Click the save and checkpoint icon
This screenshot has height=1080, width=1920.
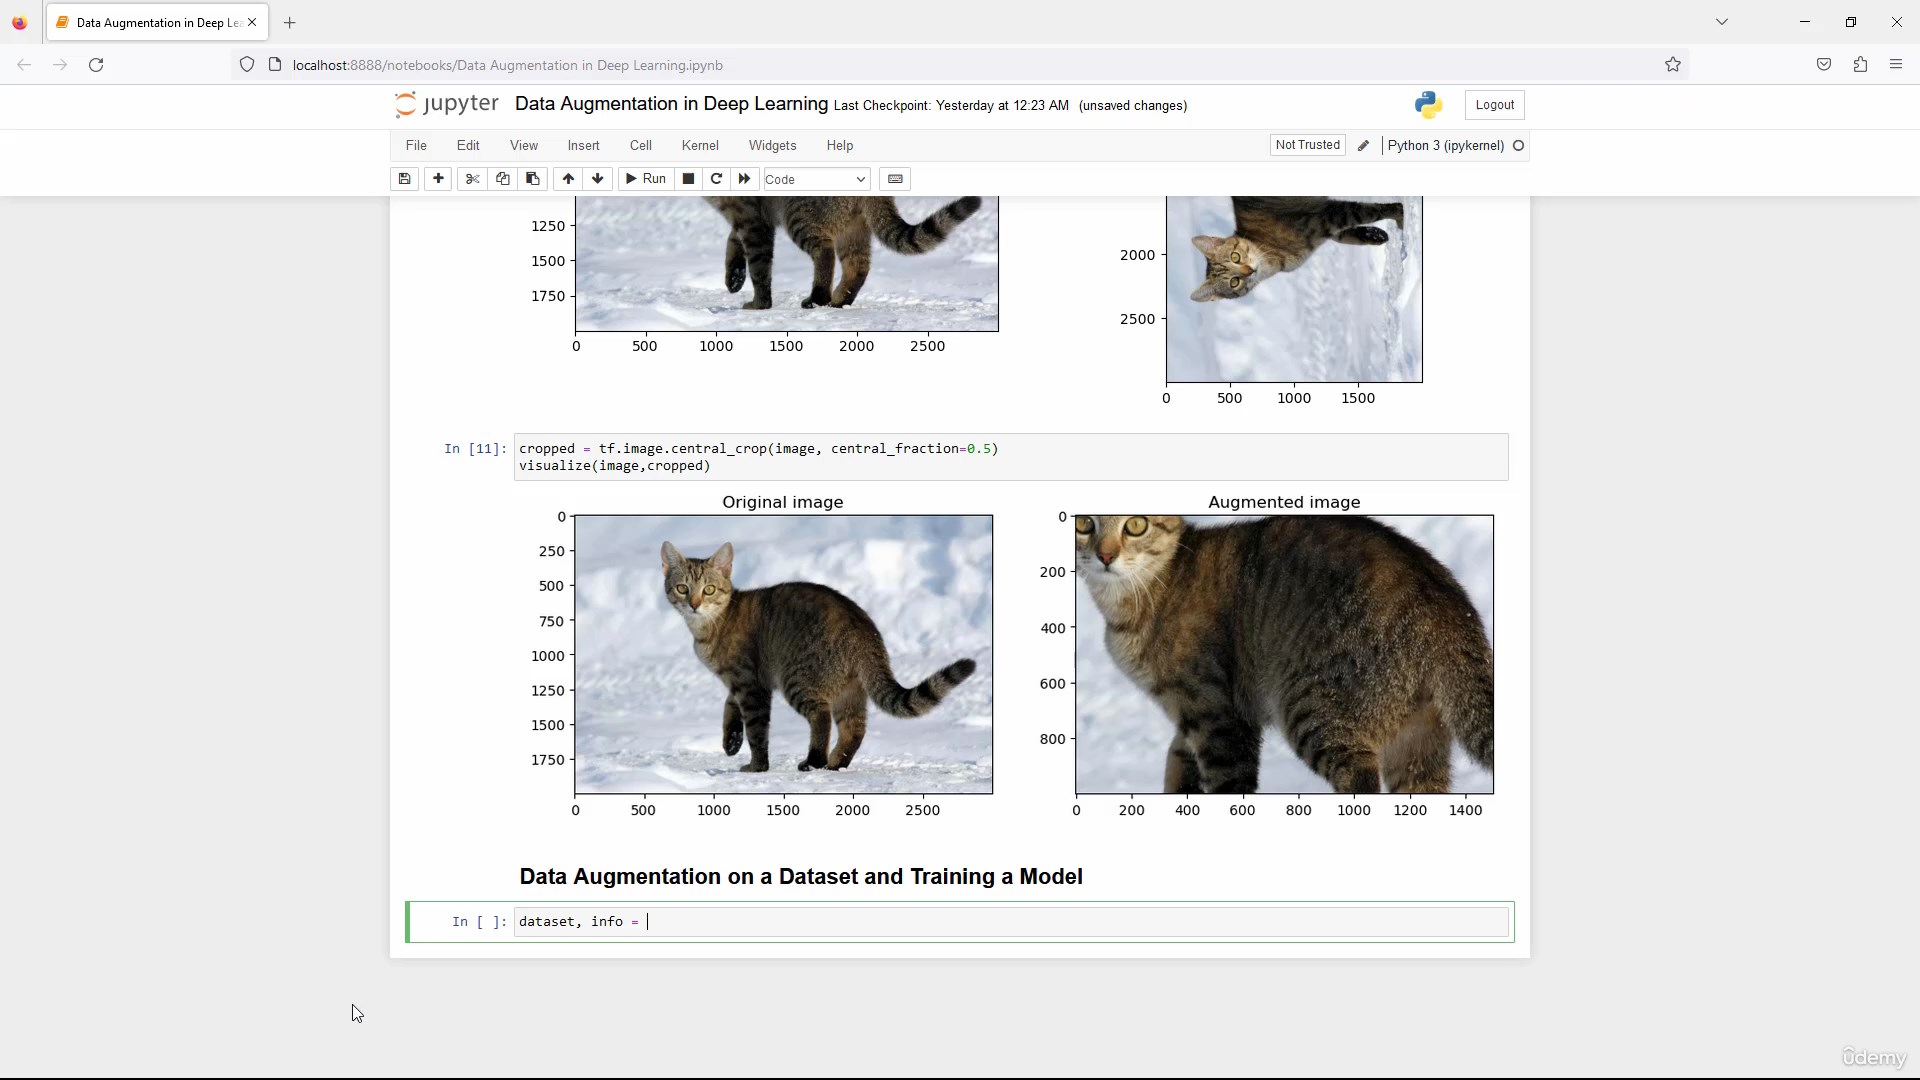click(404, 179)
